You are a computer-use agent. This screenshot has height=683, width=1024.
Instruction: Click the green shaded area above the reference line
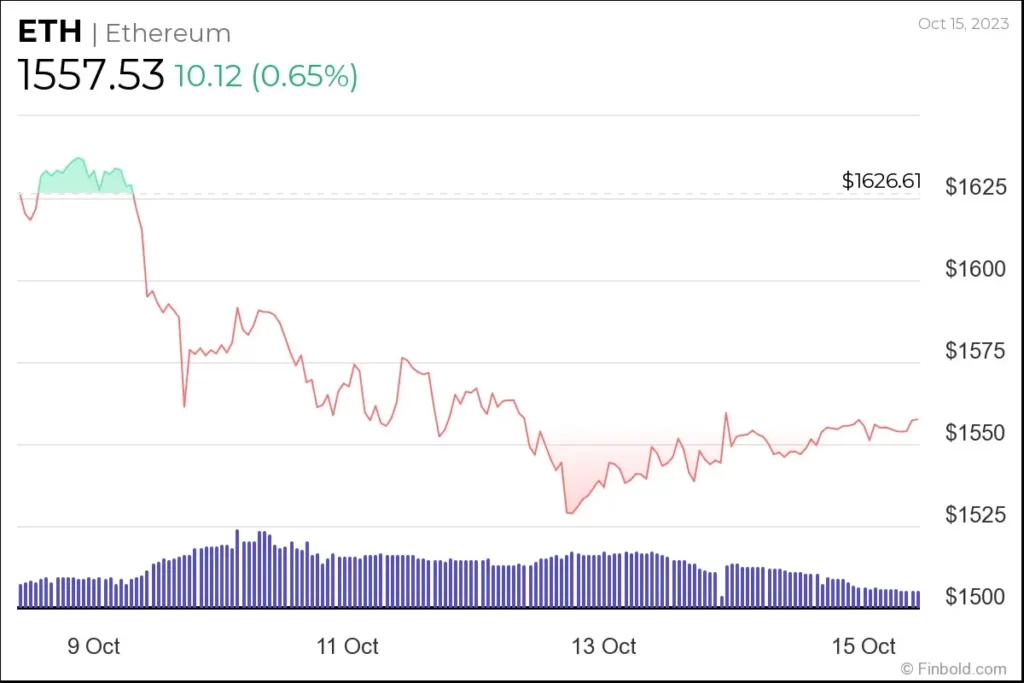[75, 178]
